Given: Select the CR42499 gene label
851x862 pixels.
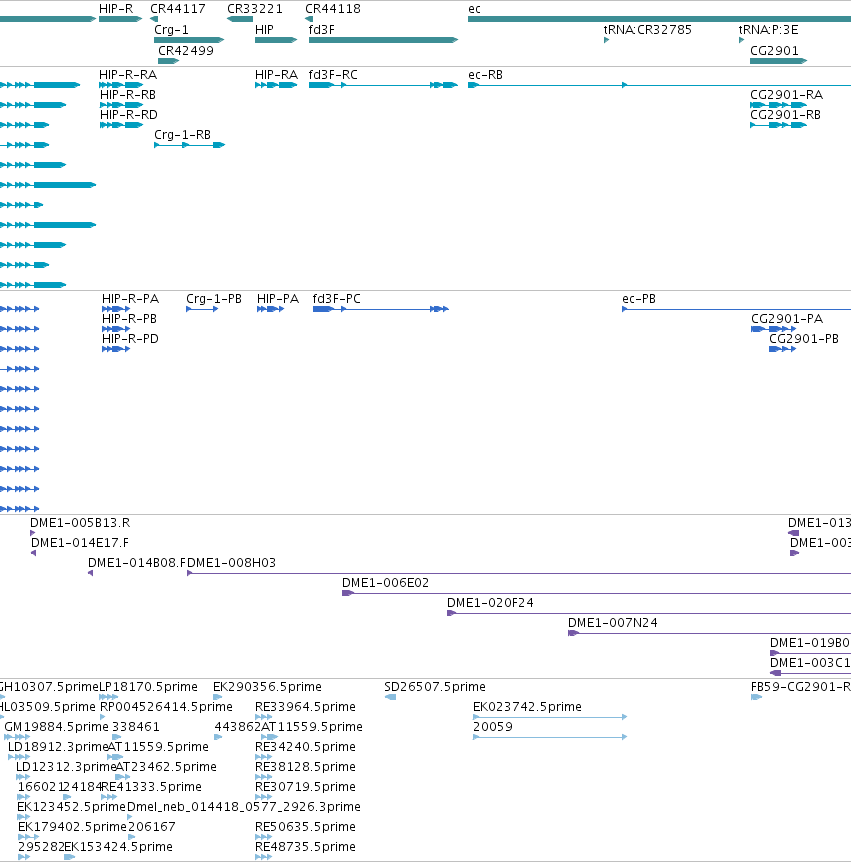Looking at the screenshot, I should click(186, 51).
